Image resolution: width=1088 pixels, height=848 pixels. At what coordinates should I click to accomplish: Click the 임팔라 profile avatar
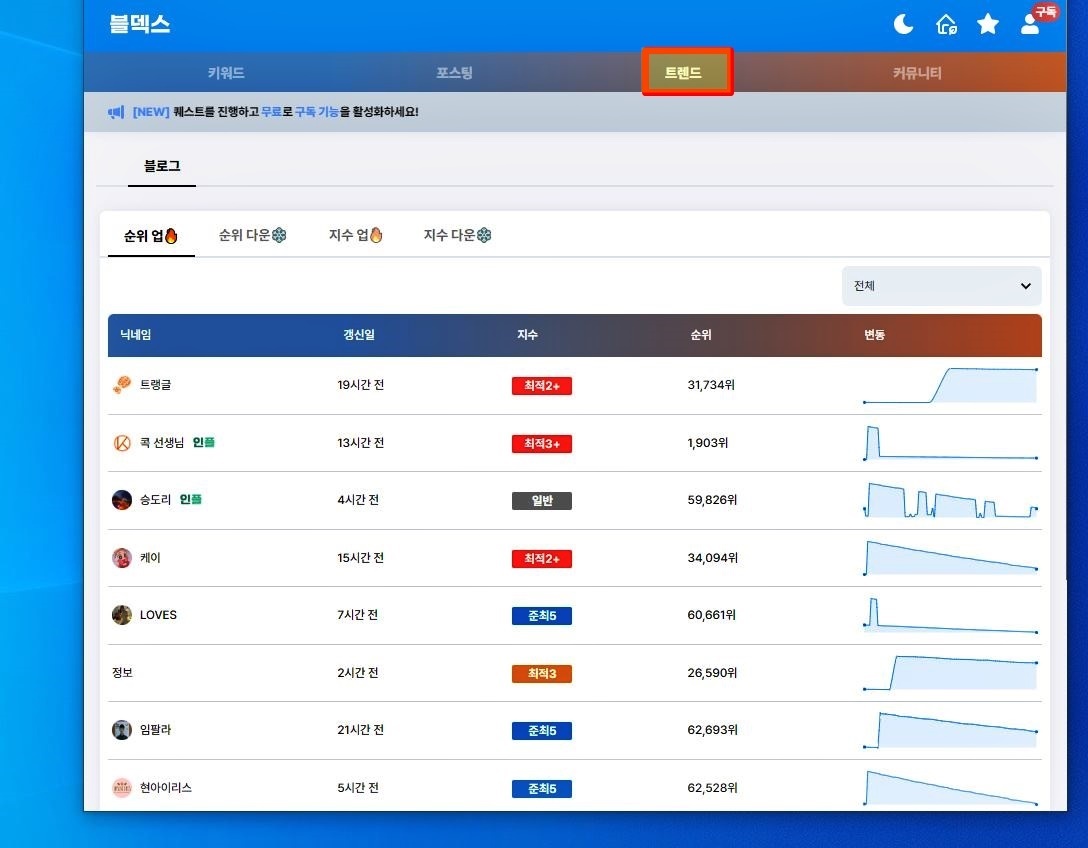pos(122,730)
